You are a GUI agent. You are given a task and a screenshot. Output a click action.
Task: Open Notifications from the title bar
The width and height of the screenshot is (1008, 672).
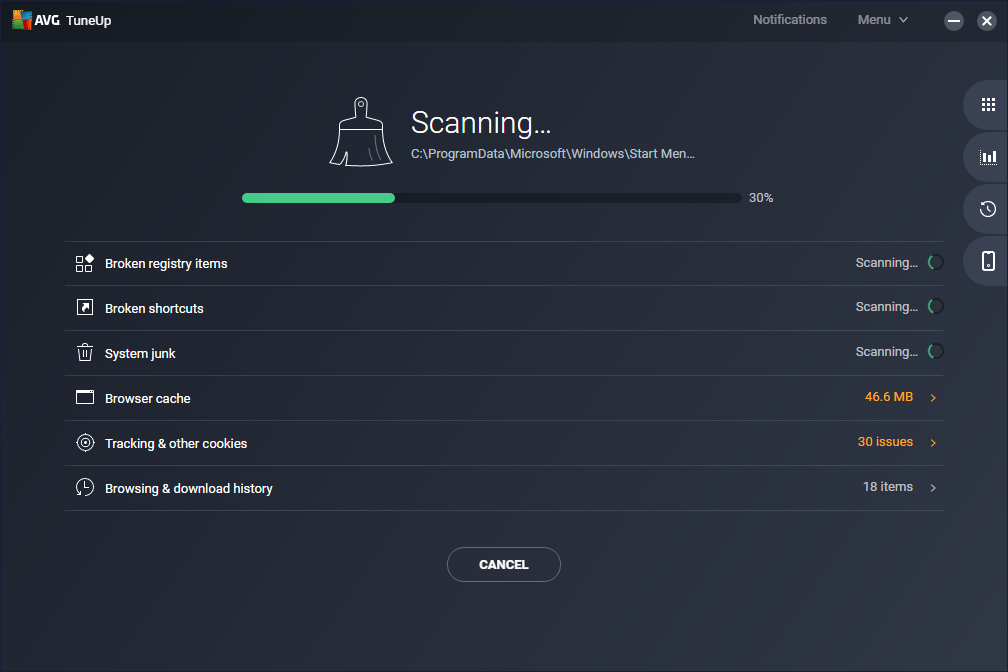click(790, 19)
